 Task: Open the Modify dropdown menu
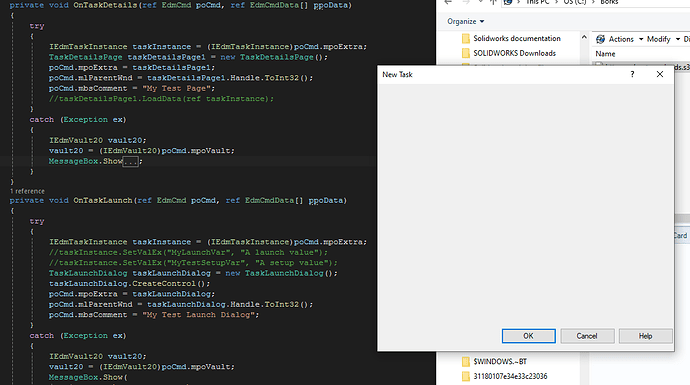coord(663,39)
